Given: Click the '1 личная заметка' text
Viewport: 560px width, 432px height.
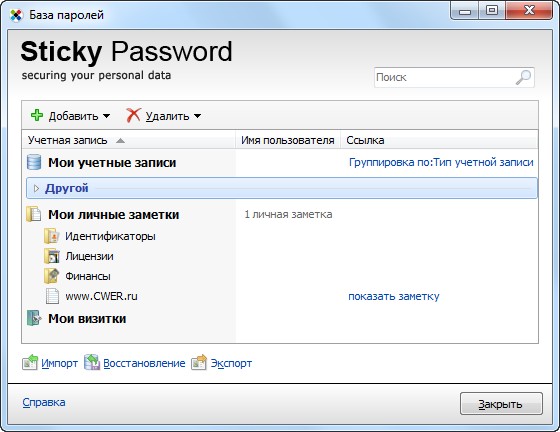Looking at the screenshot, I should pyautogui.click(x=288, y=214).
